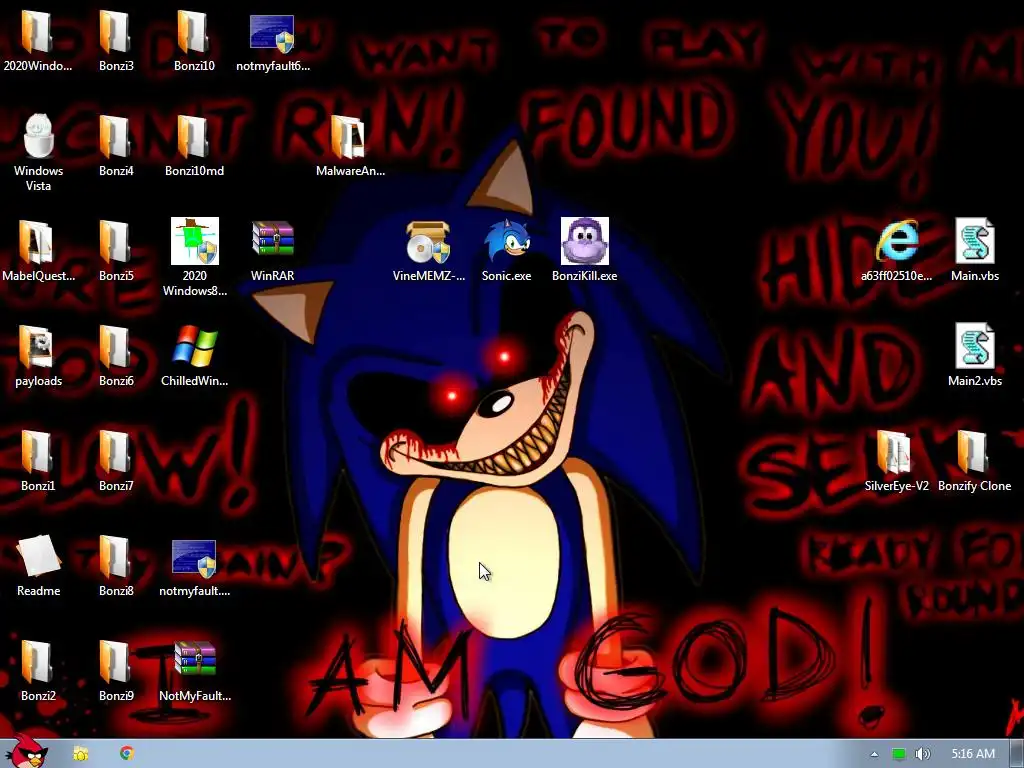This screenshot has height=768, width=1024.
Task: Click the green tray icon
Action: tap(899, 754)
